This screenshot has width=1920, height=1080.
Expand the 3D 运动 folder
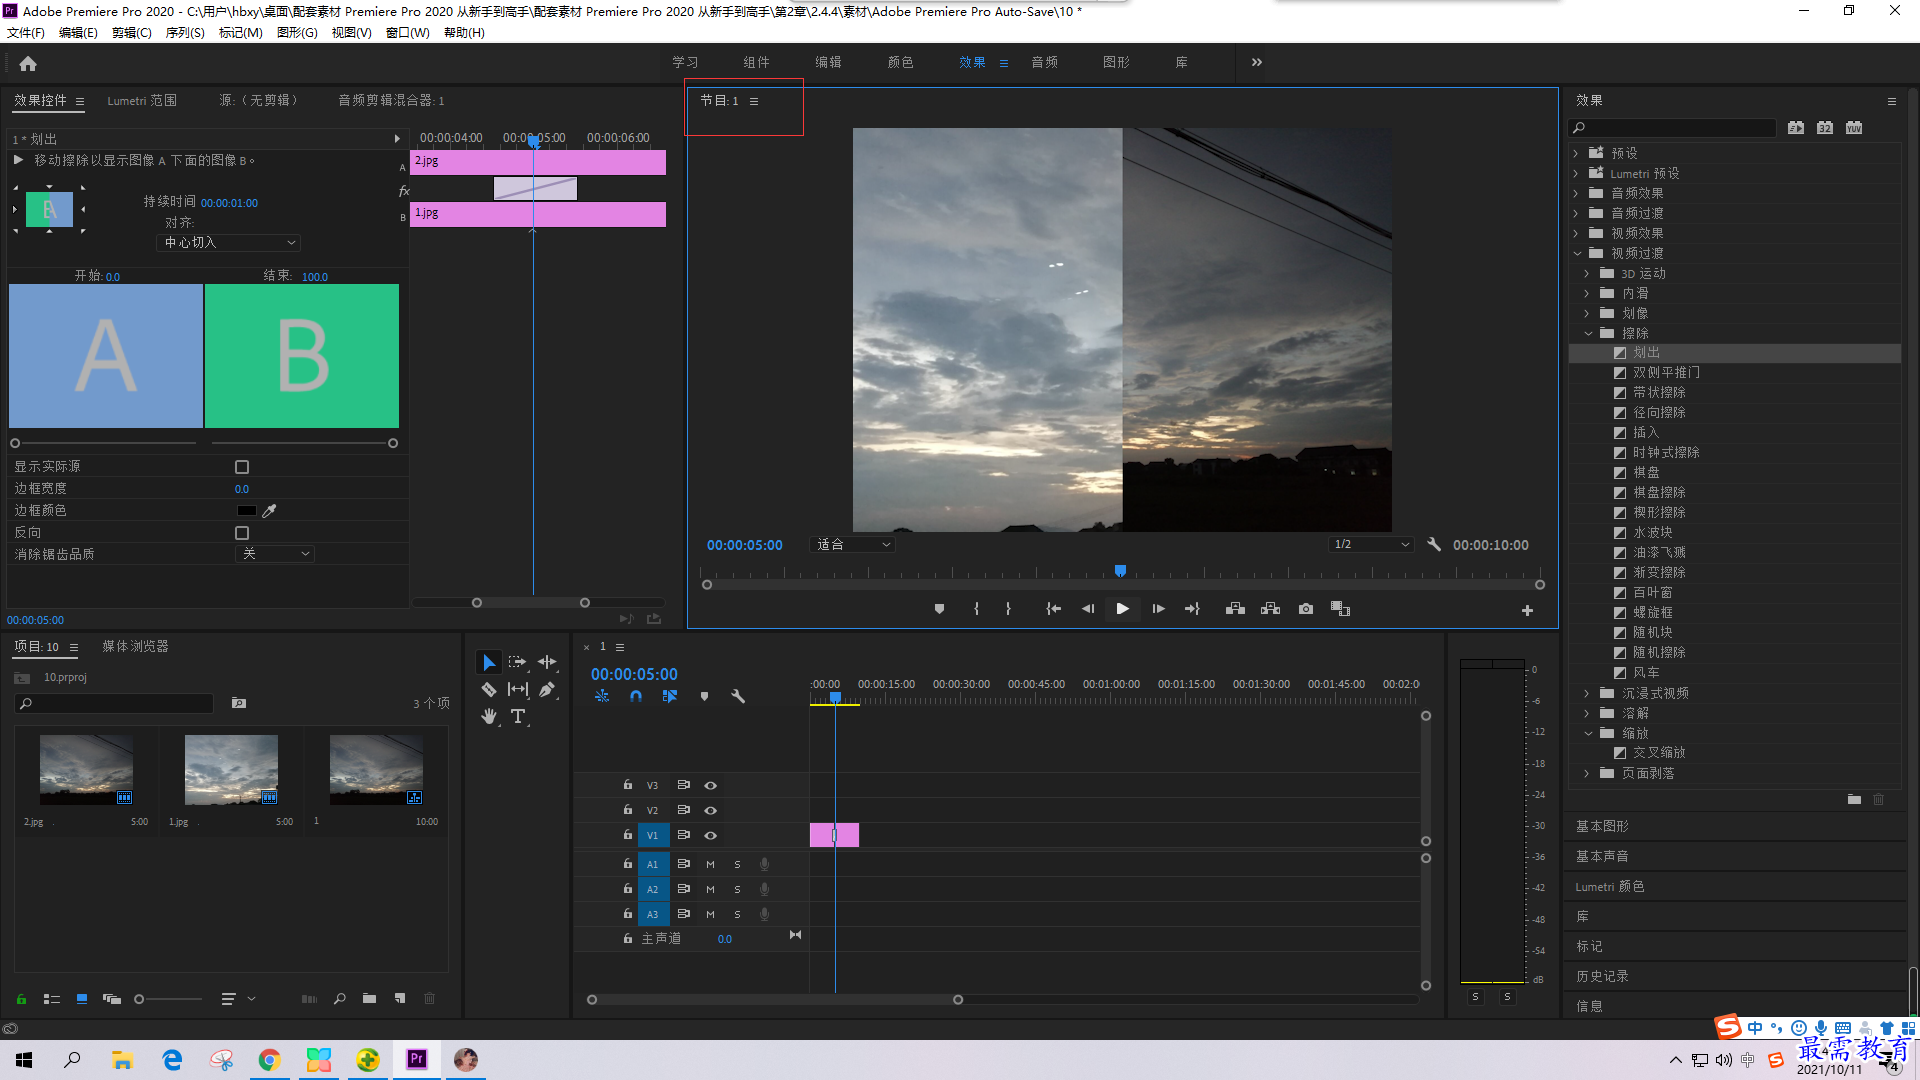[1587, 273]
